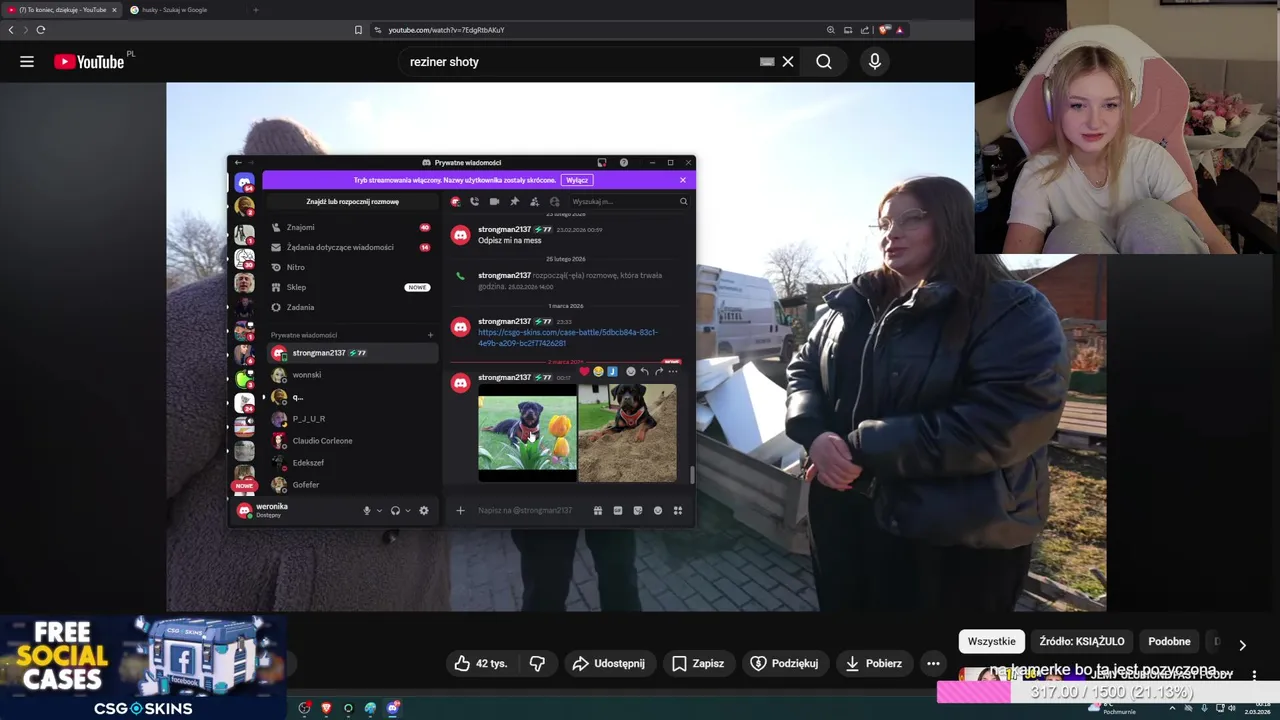Viewport: 1280px width, 720px height.
Task: Mute the Discord microphone
Action: pos(366,510)
